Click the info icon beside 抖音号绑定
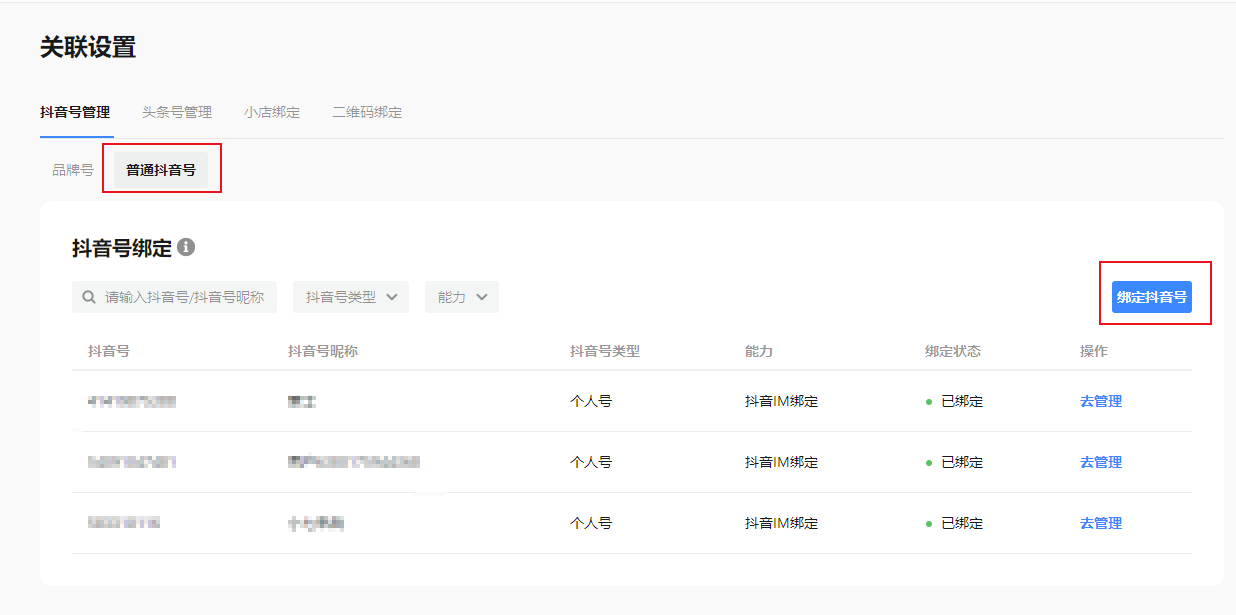Viewport: 1236px width, 615px height. tap(186, 248)
